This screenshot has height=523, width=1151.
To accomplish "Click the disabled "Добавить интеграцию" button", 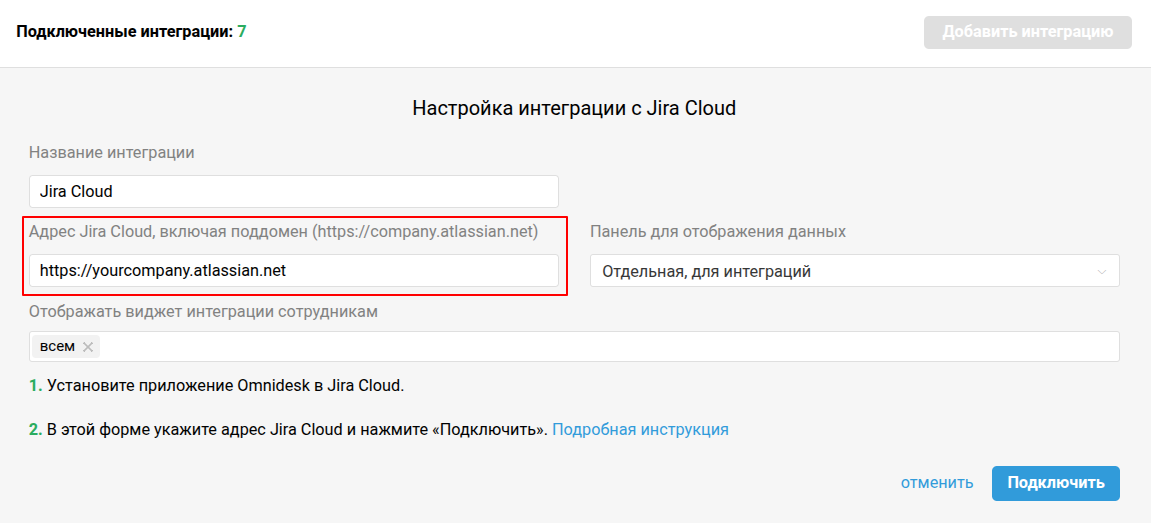I will (1027, 32).
